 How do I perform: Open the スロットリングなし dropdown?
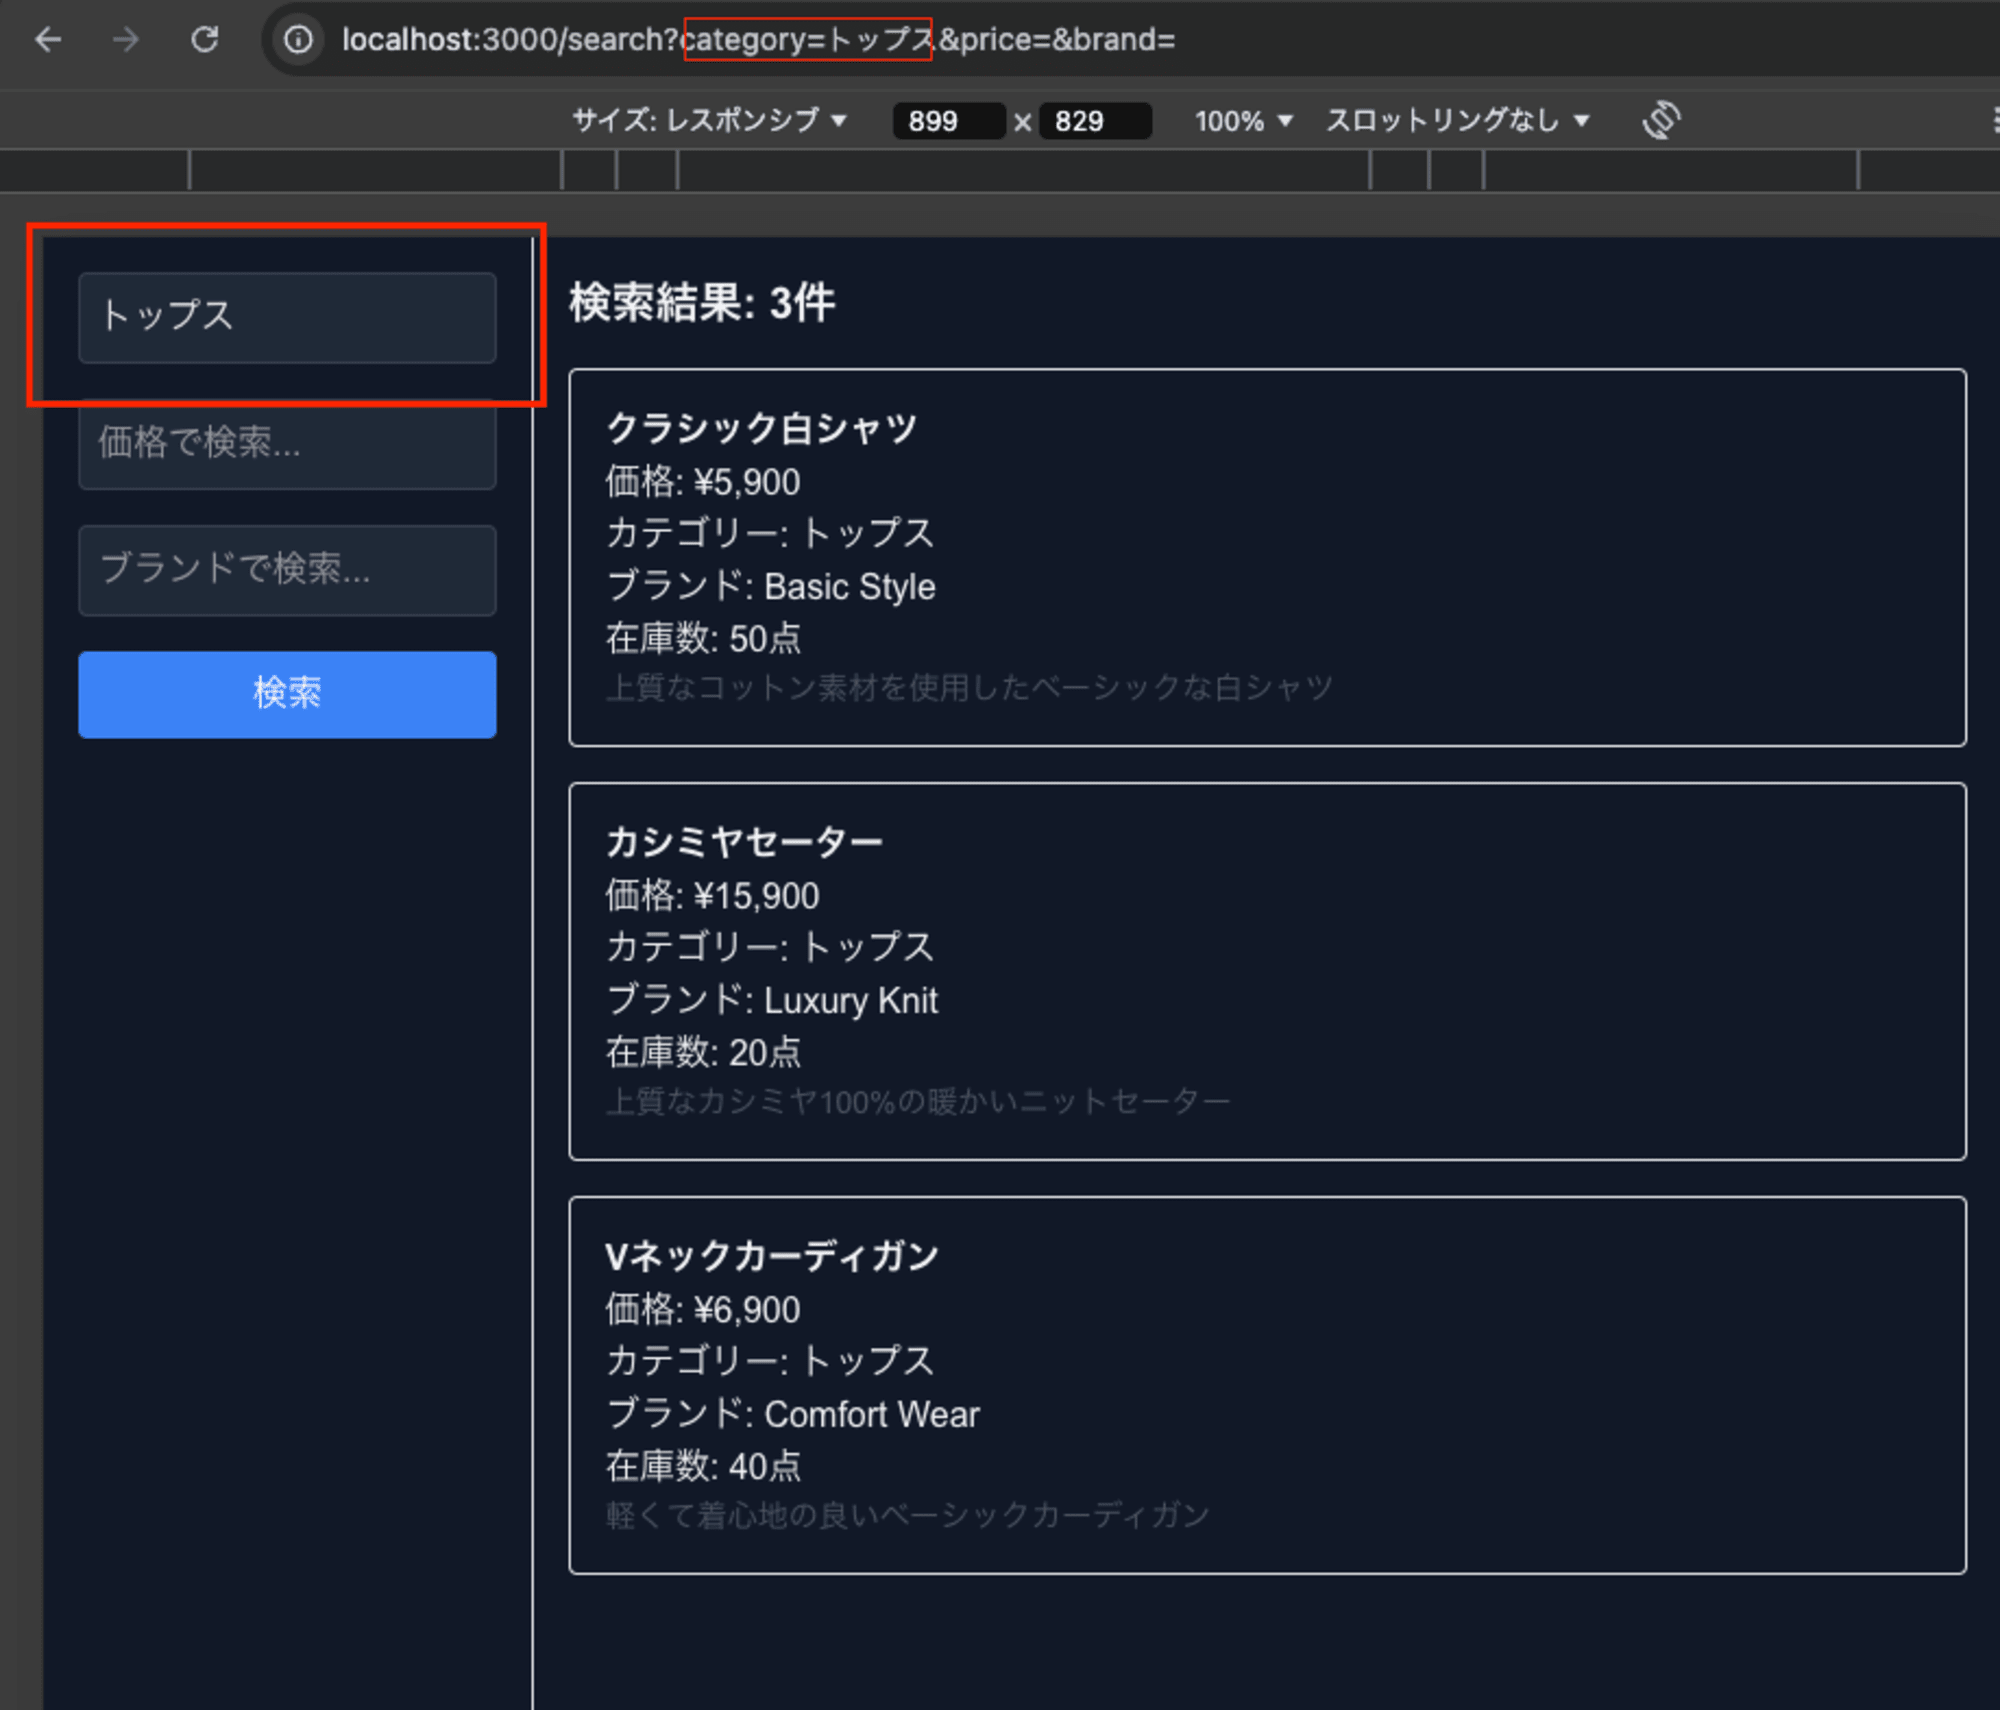1457,121
